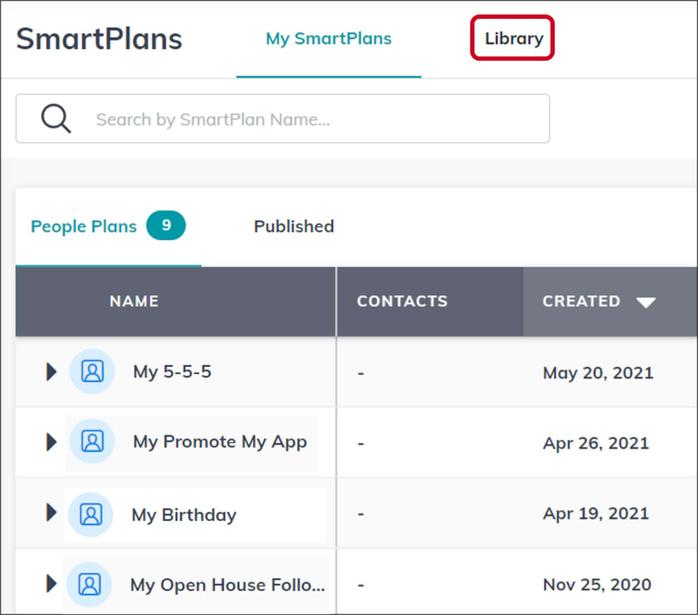Viewport: 698px width, 615px height.
Task: Expand the My Birthday plan row
Action: click(x=51, y=513)
